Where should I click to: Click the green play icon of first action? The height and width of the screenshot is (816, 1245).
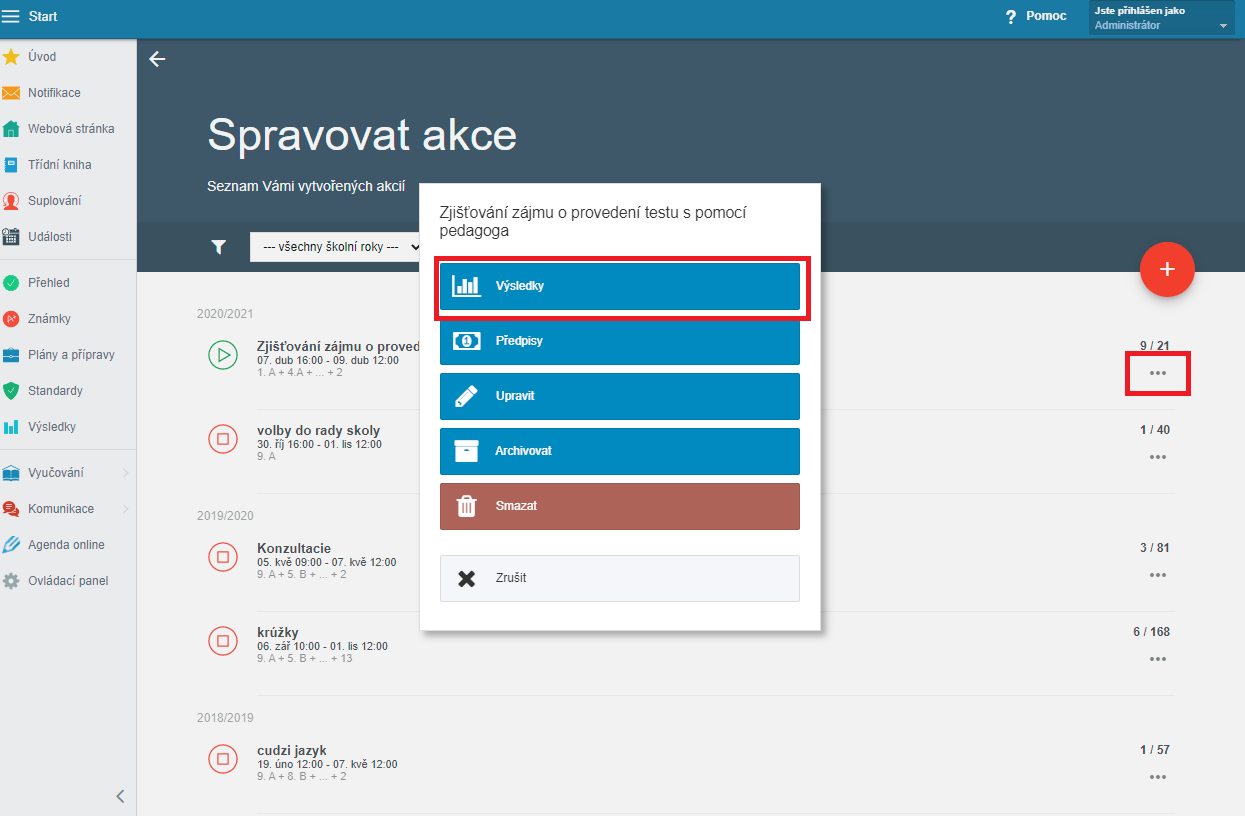coord(223,355)
